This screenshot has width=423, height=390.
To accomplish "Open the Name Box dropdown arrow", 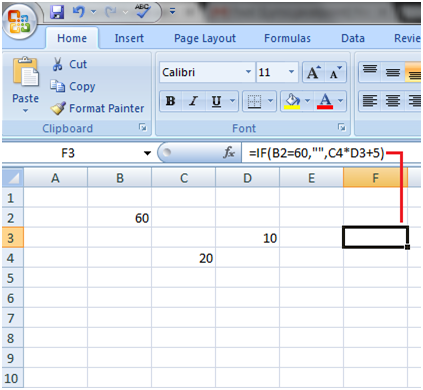I will coord(147,153).
